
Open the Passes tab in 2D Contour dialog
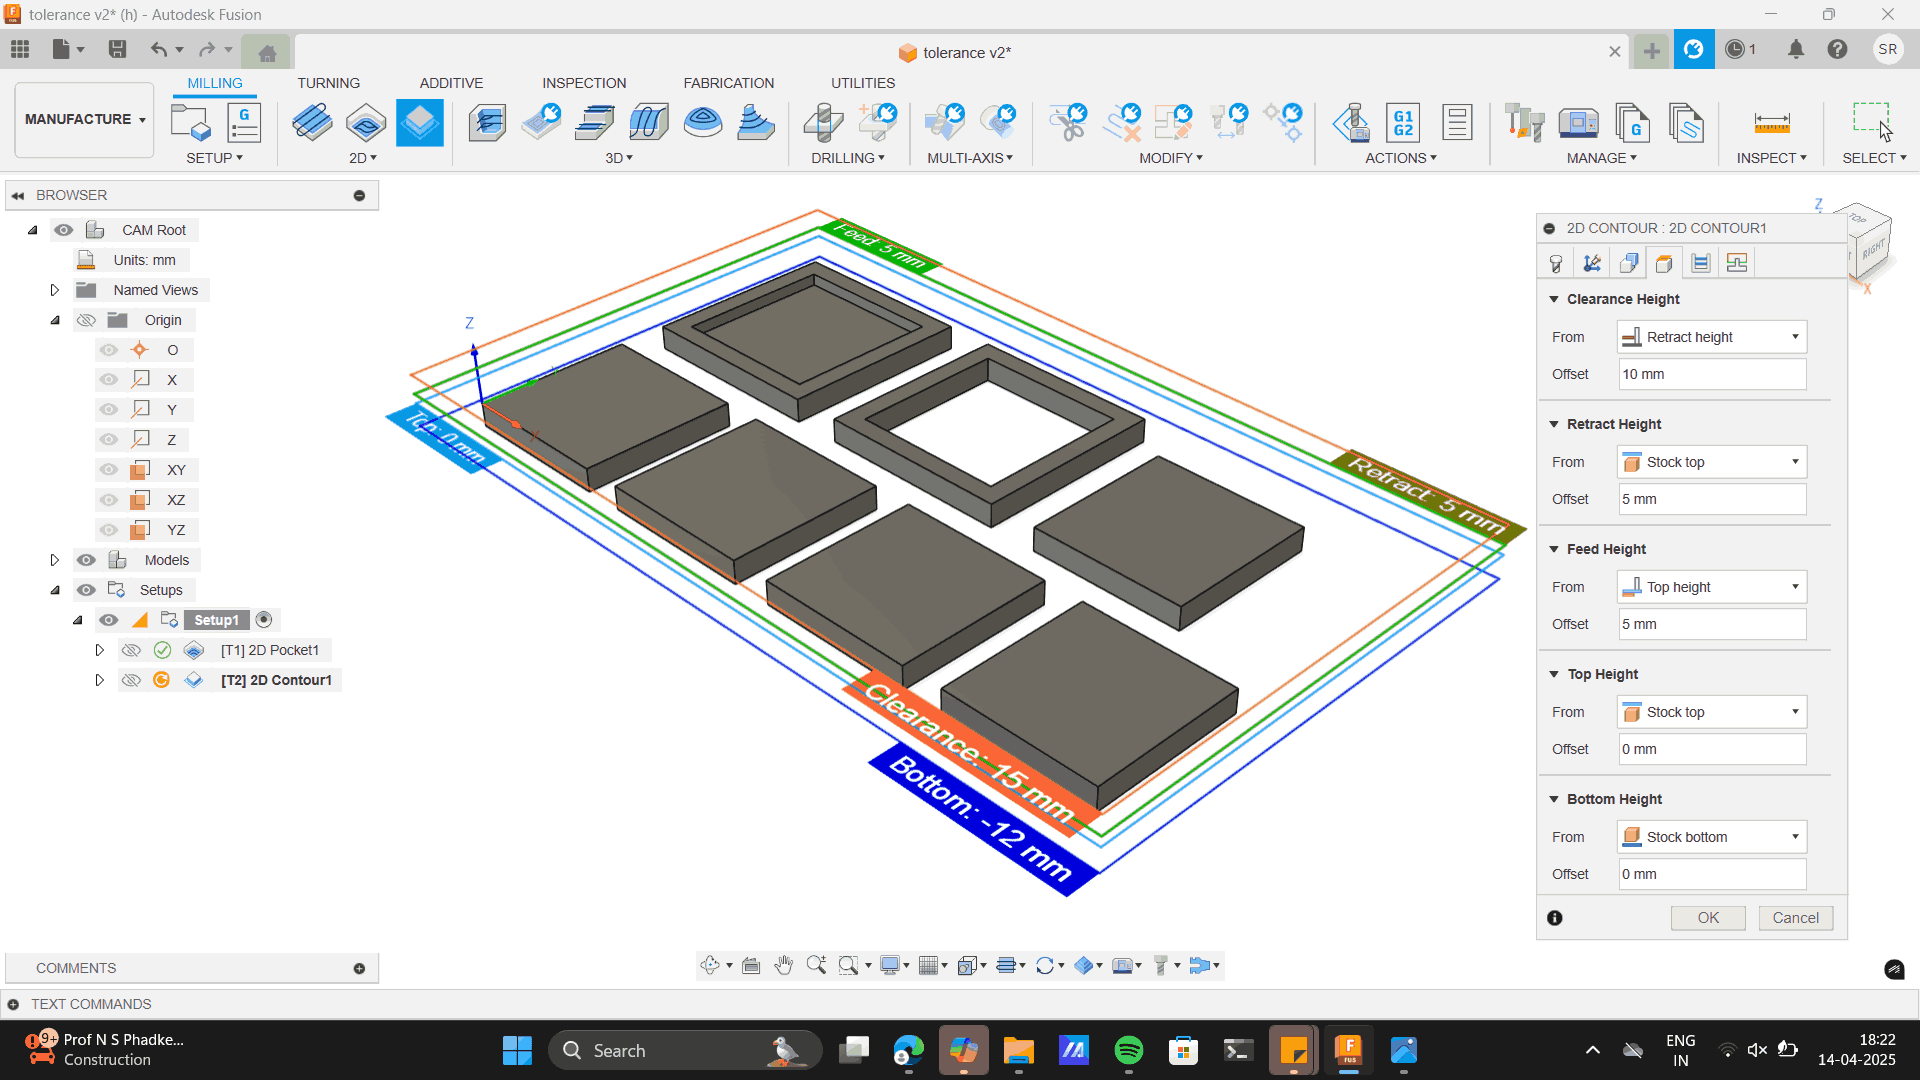coord(1700,263)
